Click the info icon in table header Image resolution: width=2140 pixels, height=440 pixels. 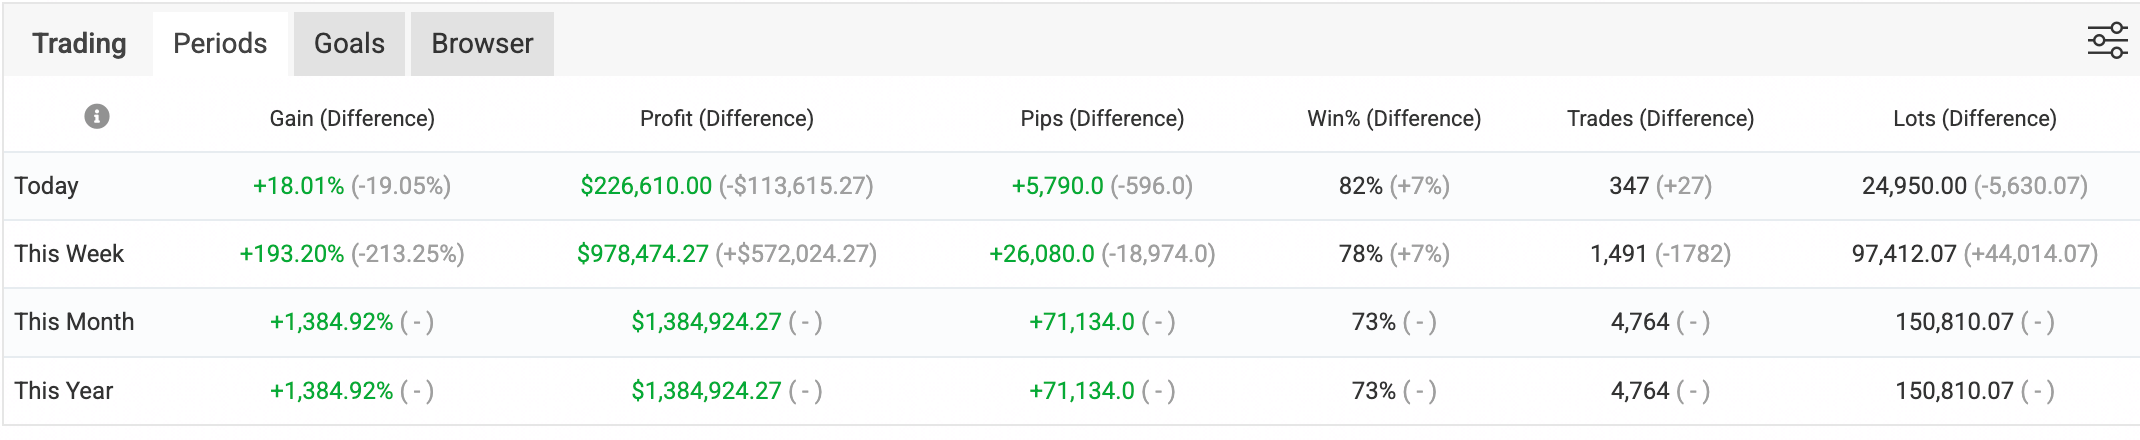pyautogui.click(x=97, y=117)
